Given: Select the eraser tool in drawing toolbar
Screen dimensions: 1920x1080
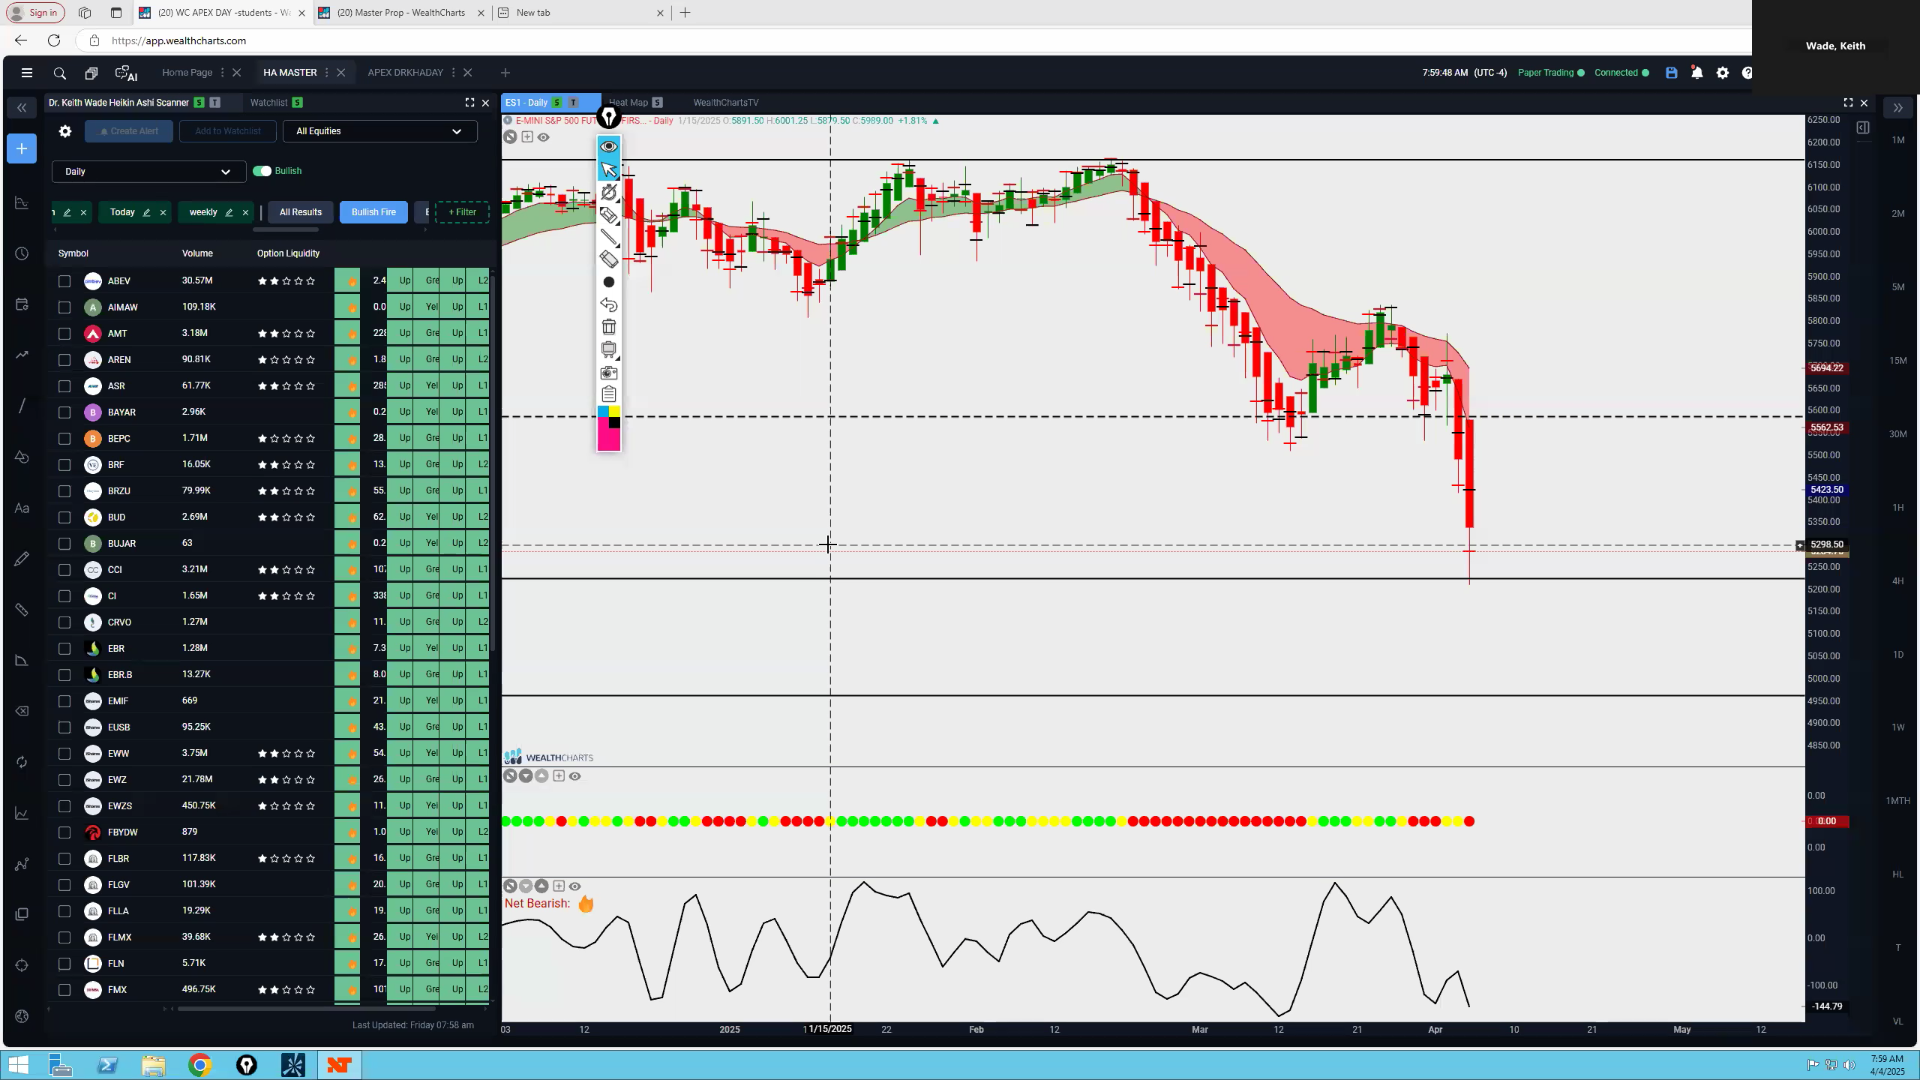Looking at the screenshot, I should (609, 259).
